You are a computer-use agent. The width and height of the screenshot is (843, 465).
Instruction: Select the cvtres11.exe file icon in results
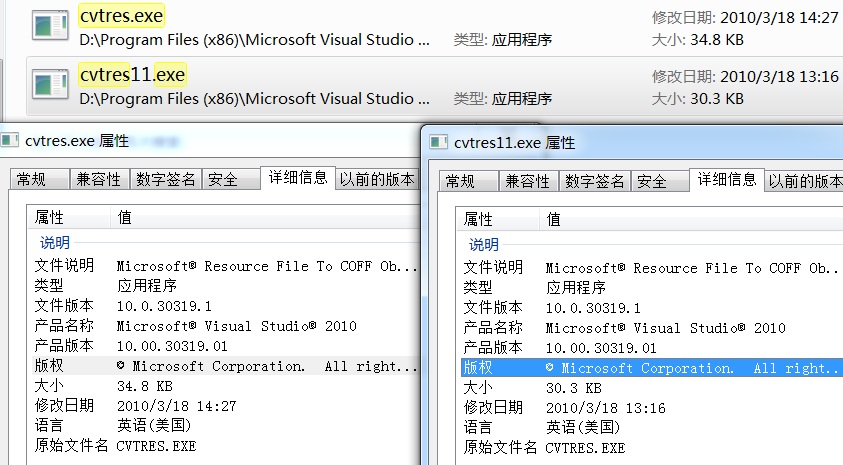(51, 84)
